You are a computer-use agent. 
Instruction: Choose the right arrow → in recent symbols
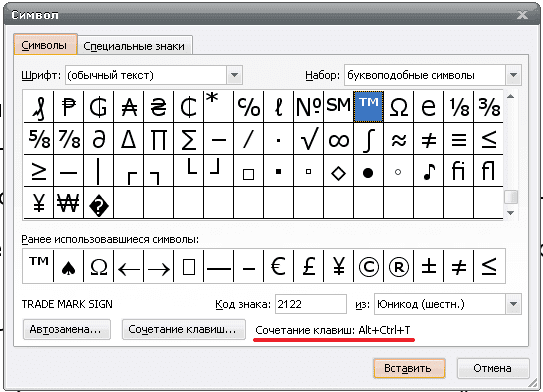pyautogui.click(x=158, y=266)
